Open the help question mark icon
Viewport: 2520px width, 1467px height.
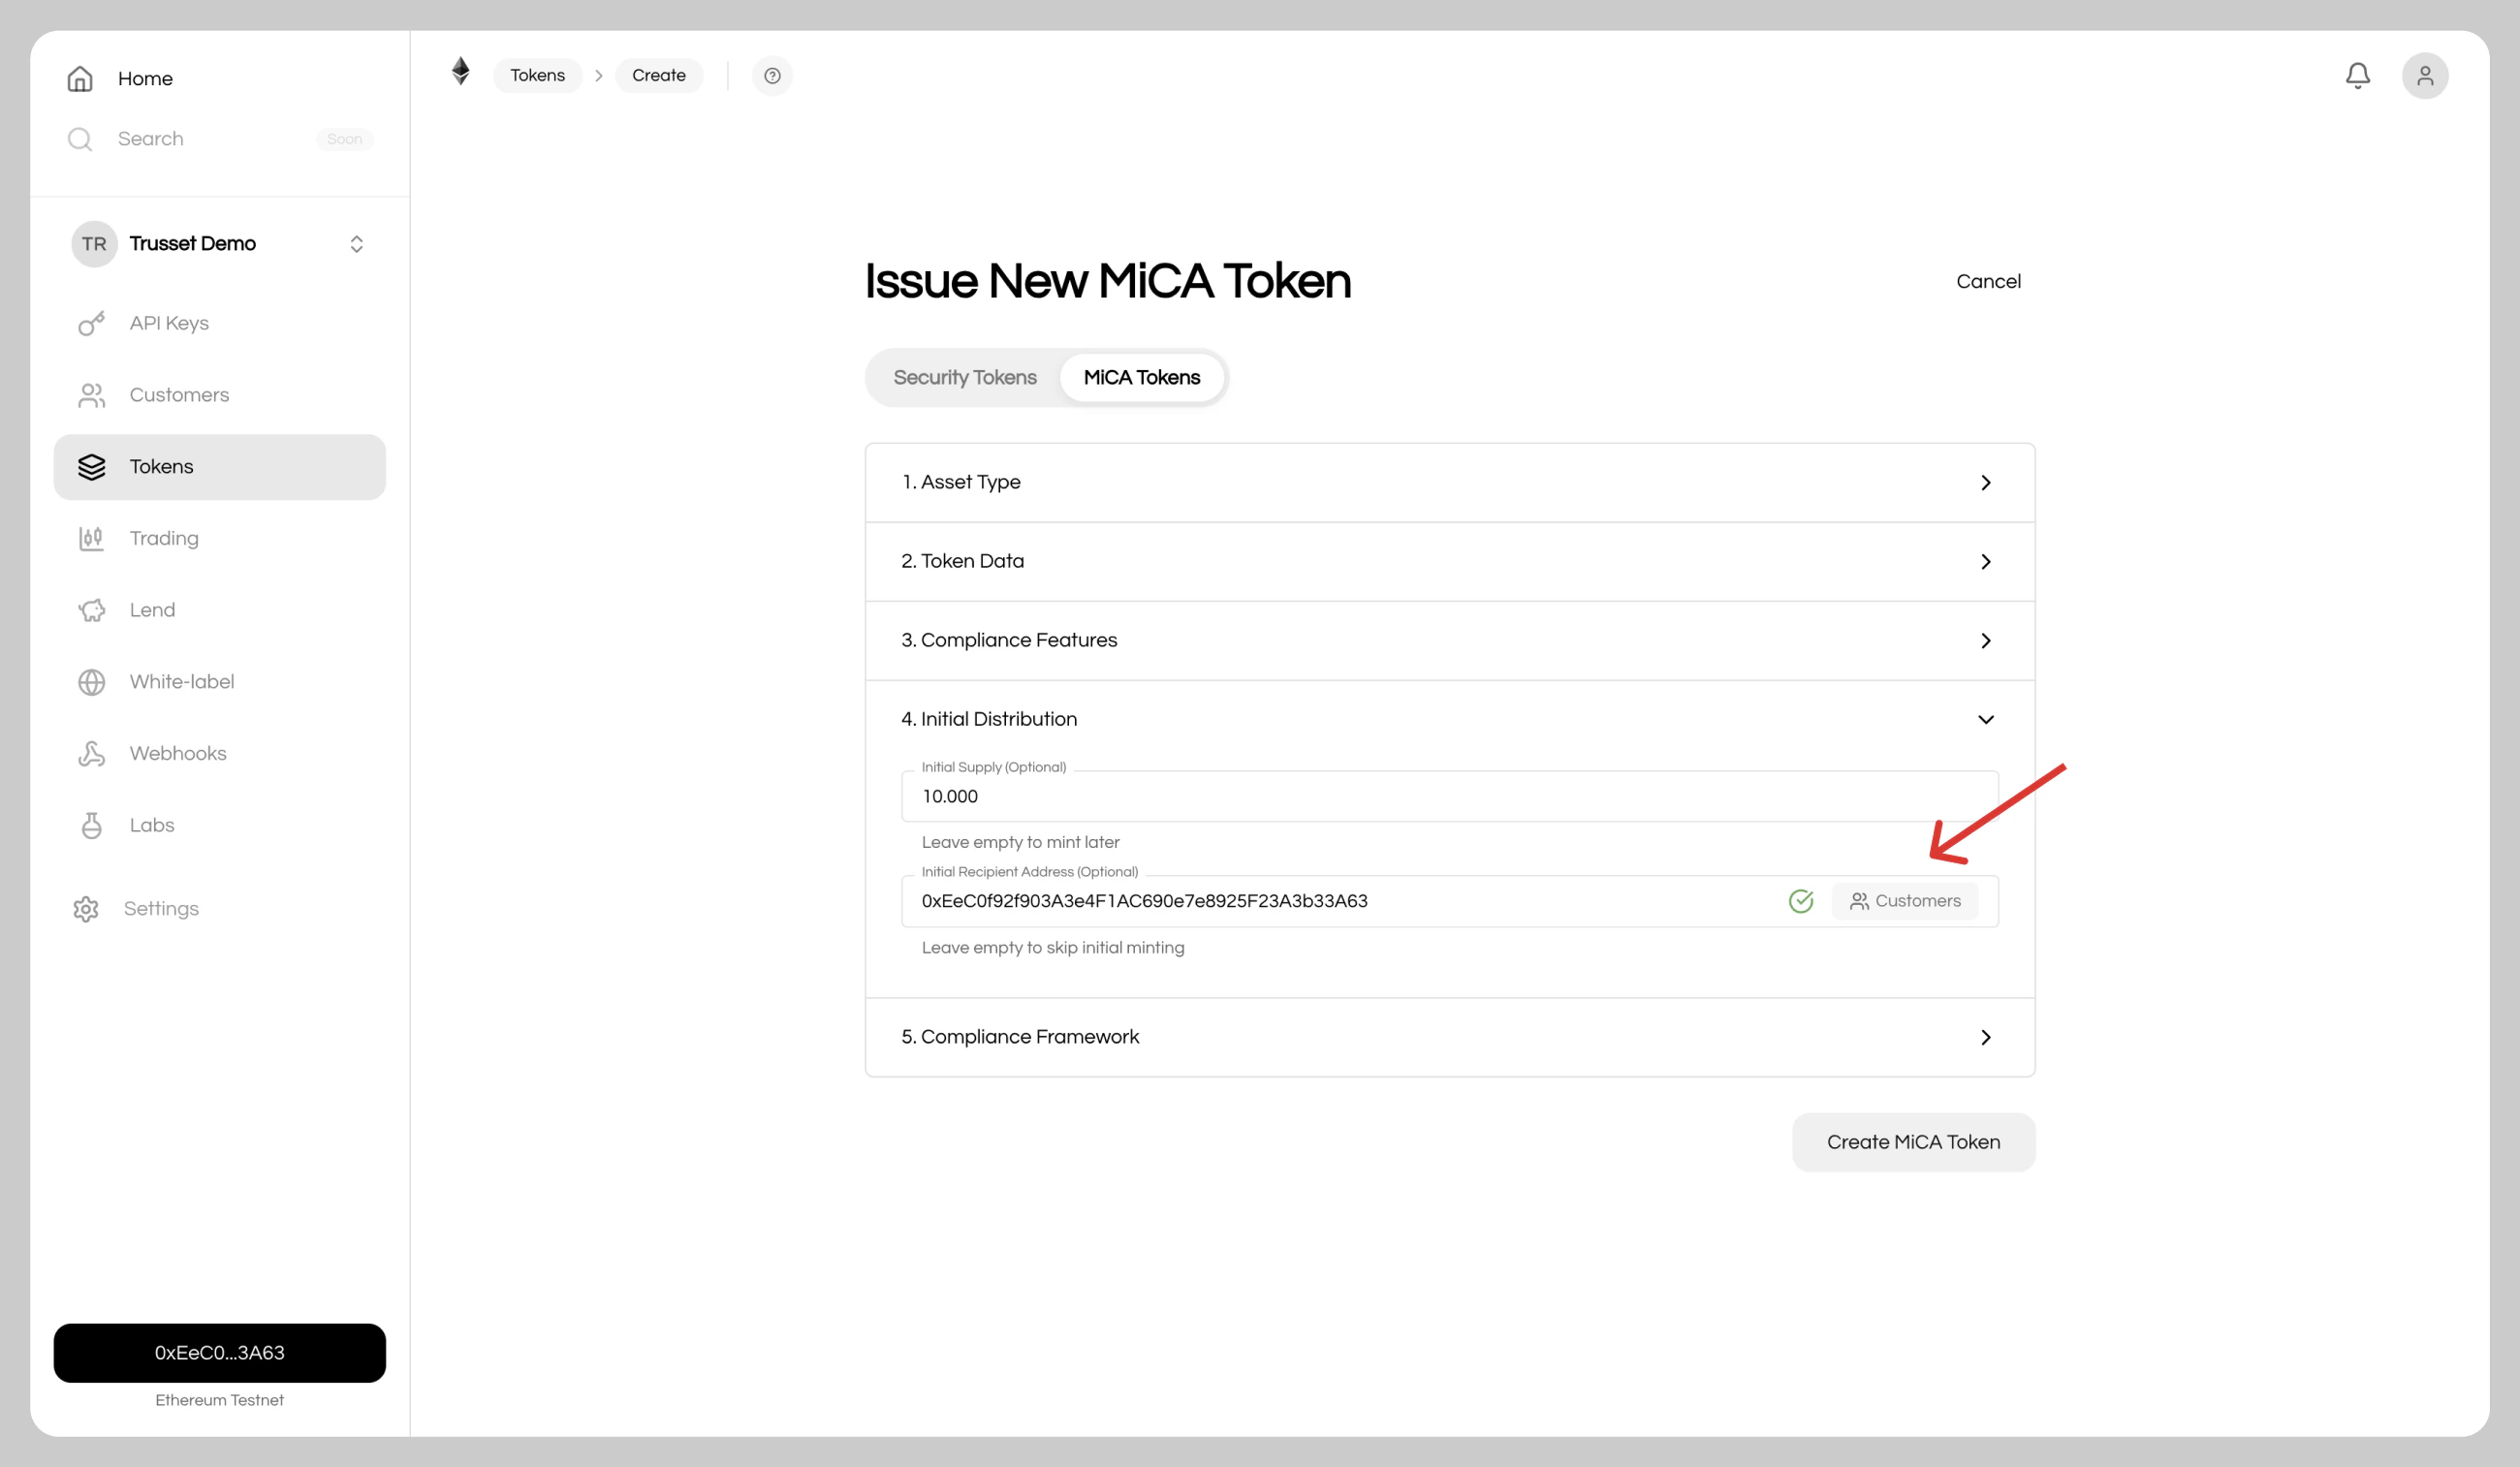pos(772,75)
